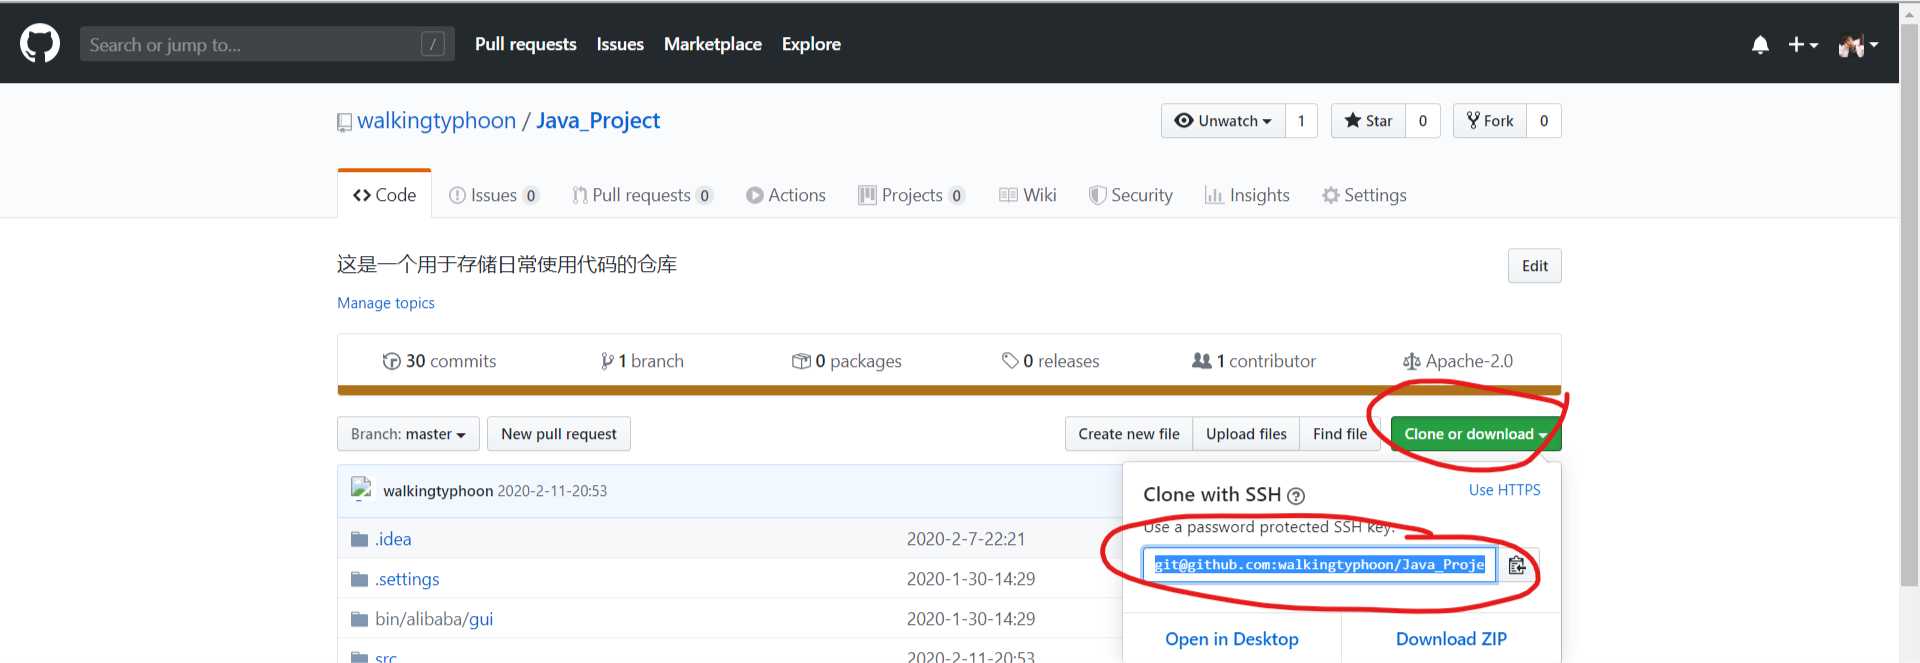
Task: Switch to the Wiki tab
Action: coord(1027,195)
